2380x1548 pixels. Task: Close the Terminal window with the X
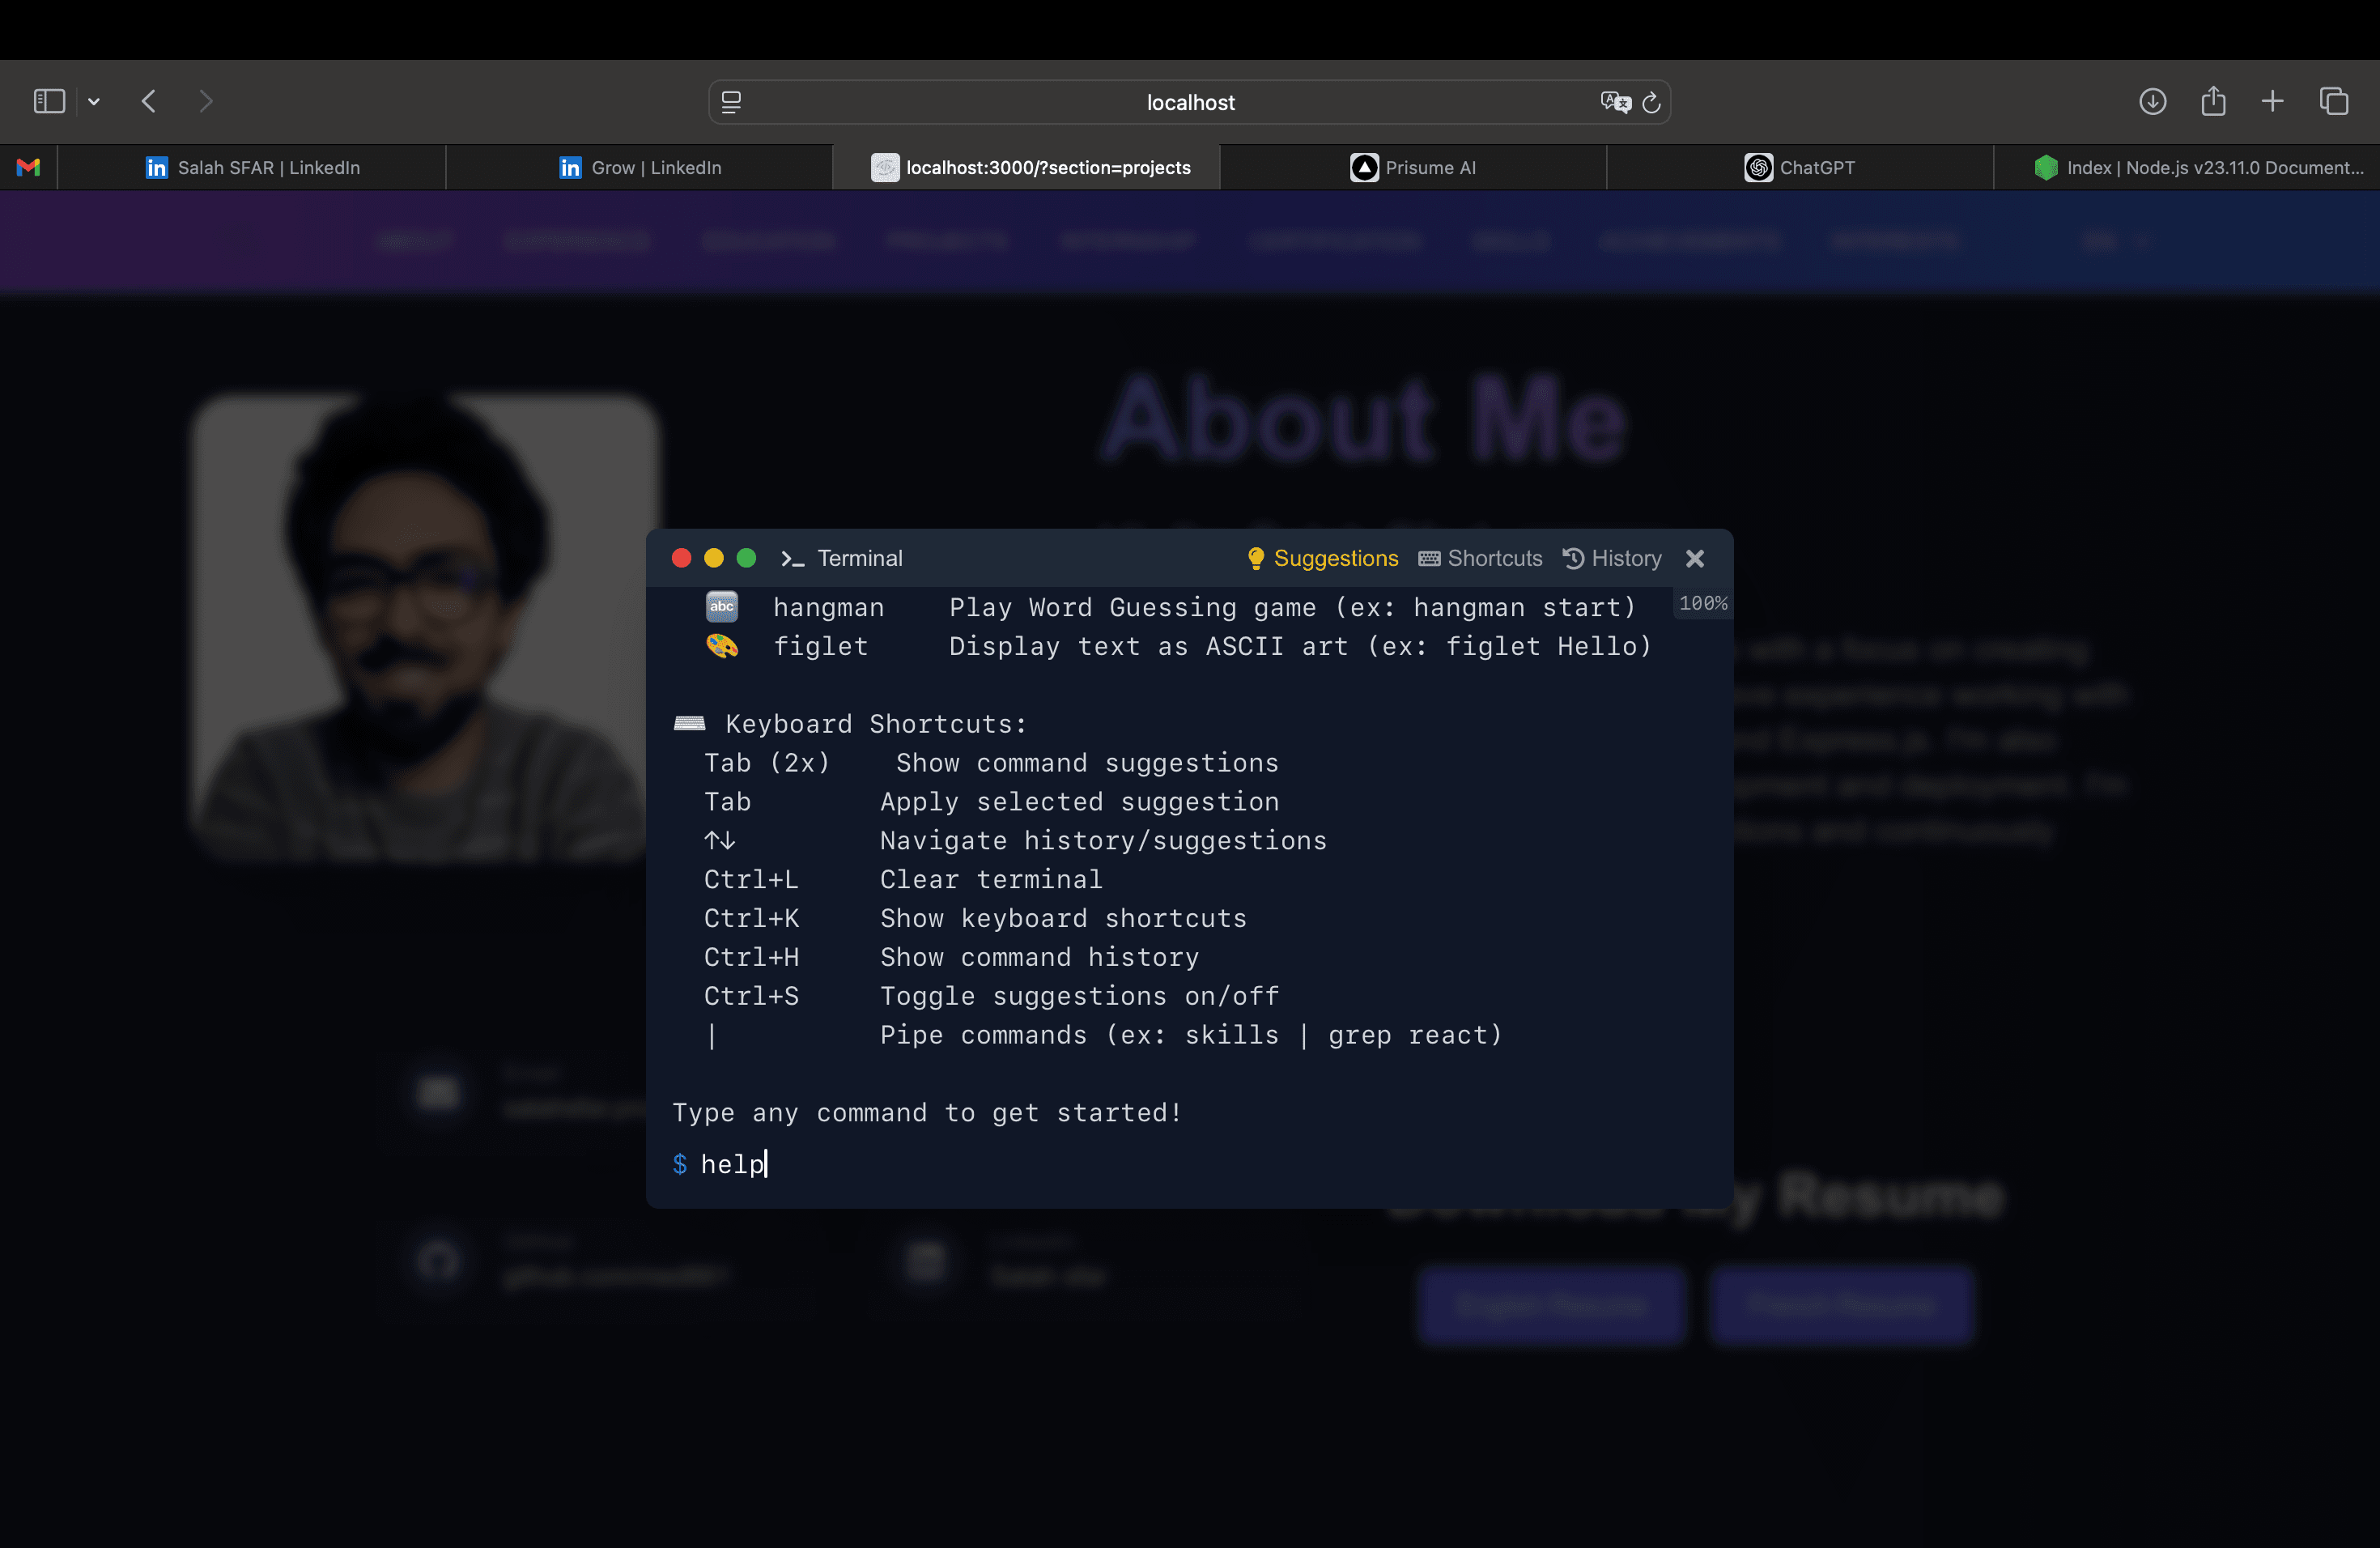click(x=1695, y=558)
